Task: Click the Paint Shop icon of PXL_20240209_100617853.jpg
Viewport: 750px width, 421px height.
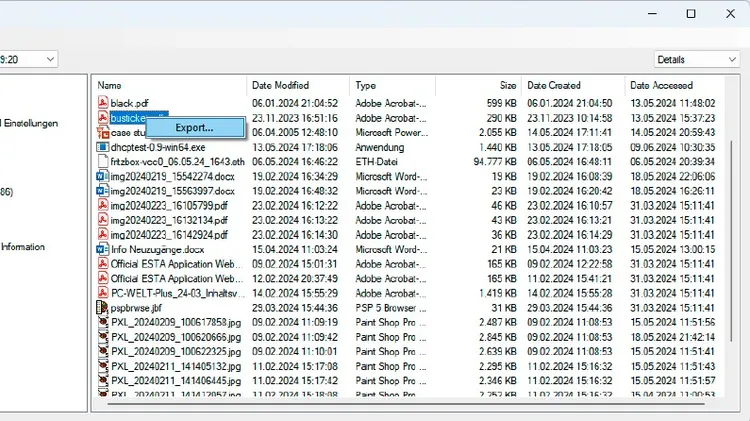Action: (103, 322)
